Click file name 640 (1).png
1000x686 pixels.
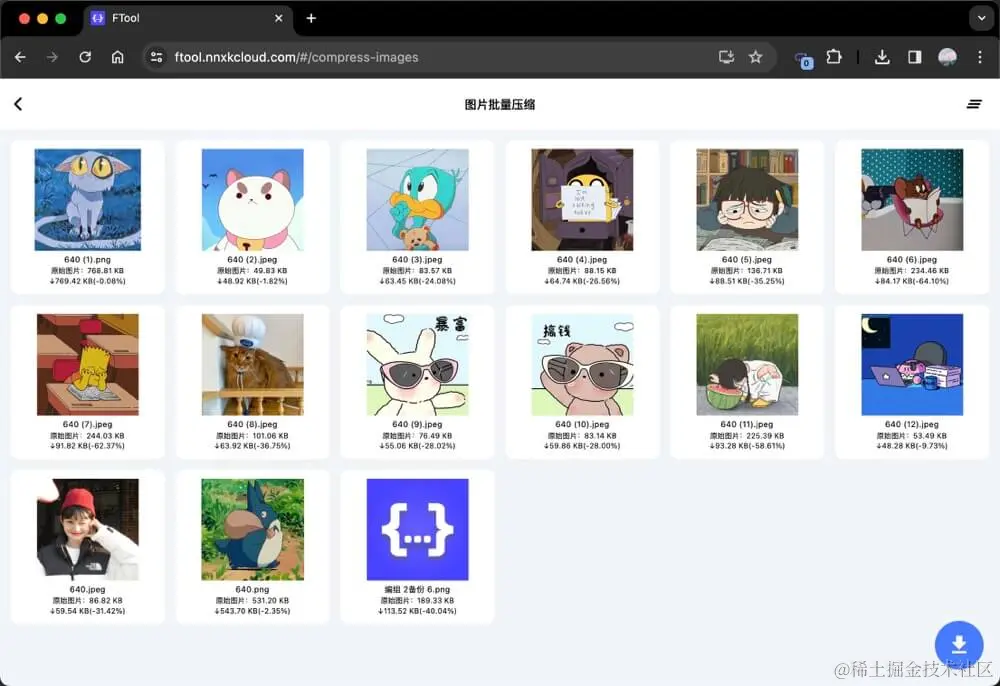click(87, 259)
